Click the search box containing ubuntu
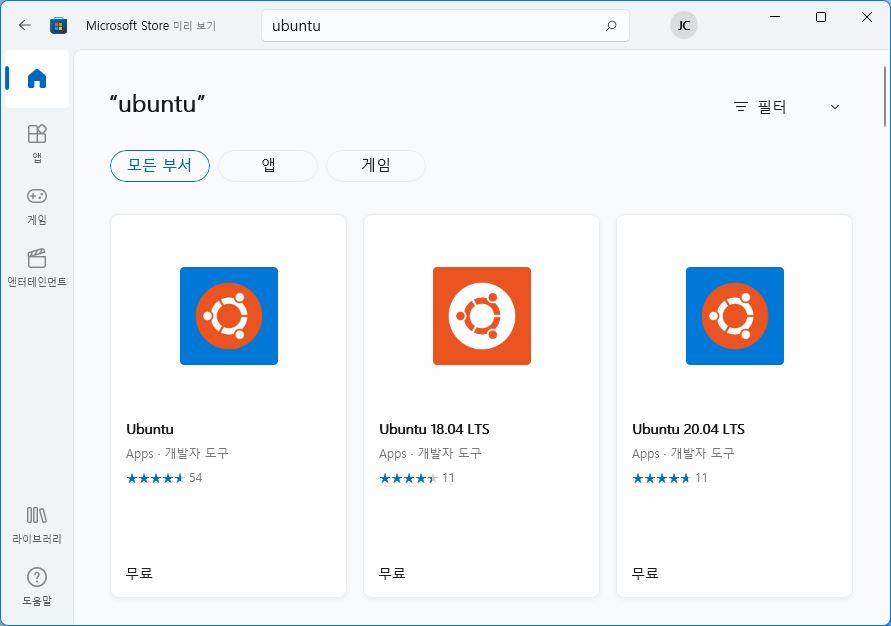This screenshot has width=891, height=626. pyautogui.click(x=446, y=26)
